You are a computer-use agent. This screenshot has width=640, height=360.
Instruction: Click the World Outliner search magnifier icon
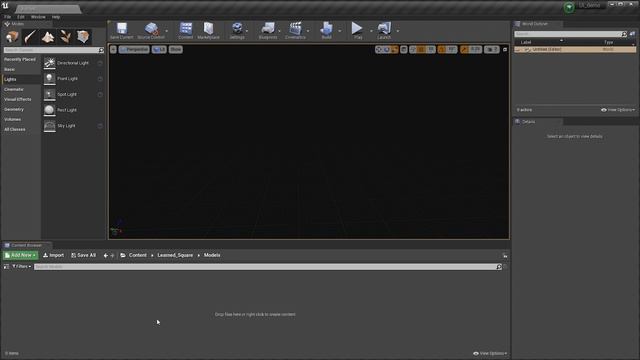624,34
